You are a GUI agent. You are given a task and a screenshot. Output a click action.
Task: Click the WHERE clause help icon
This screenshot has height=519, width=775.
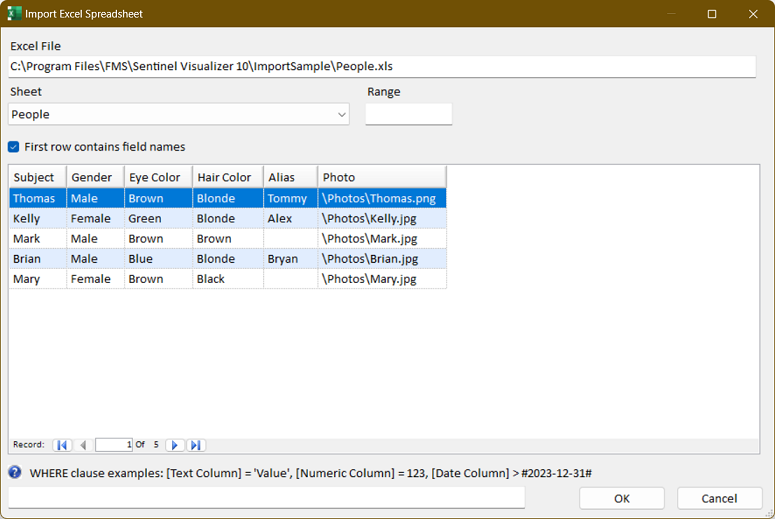pos(15,472)
